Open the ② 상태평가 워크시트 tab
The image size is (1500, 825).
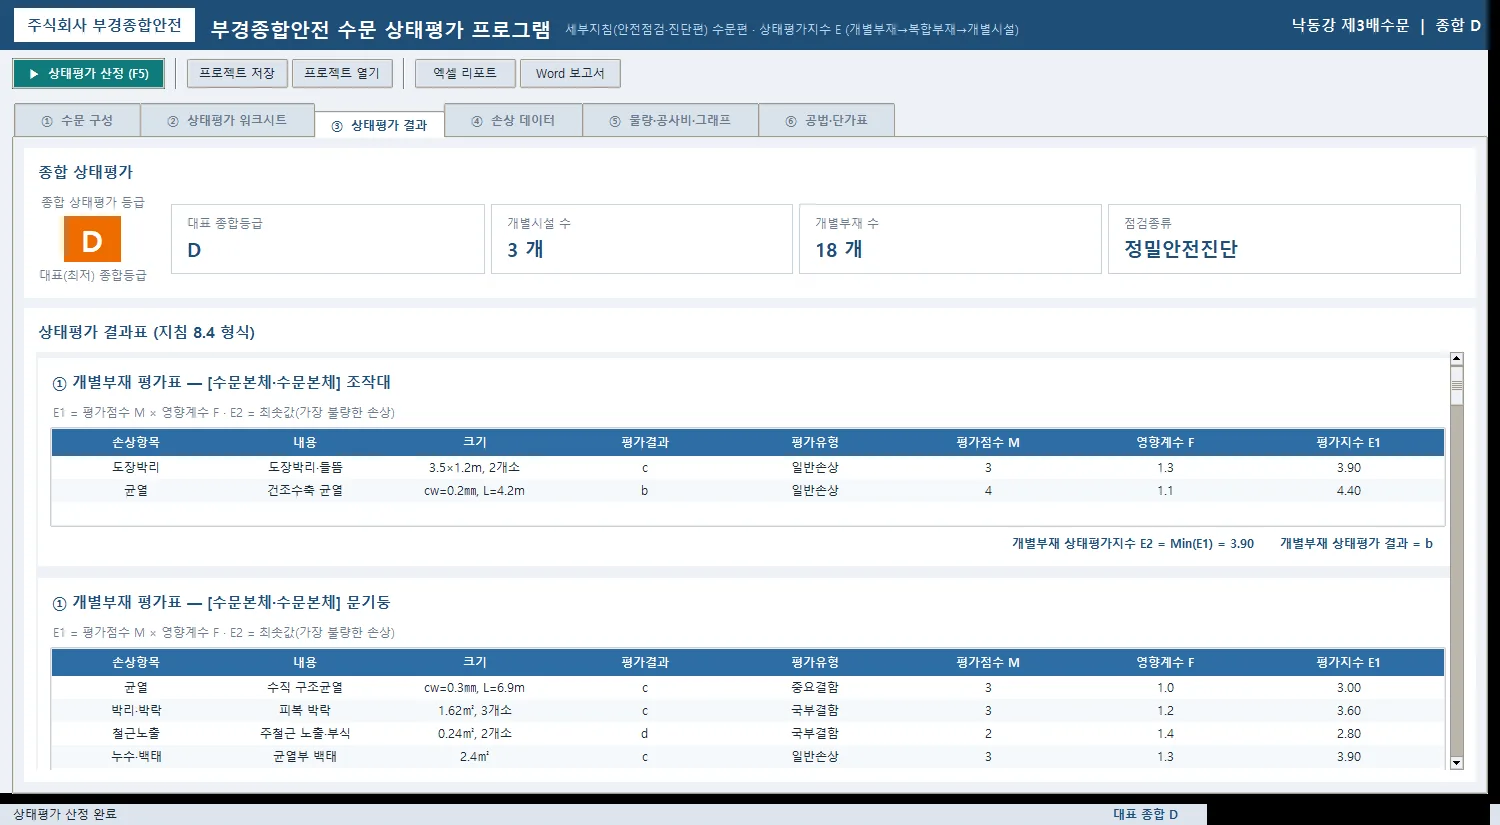[x=227, y=120]
